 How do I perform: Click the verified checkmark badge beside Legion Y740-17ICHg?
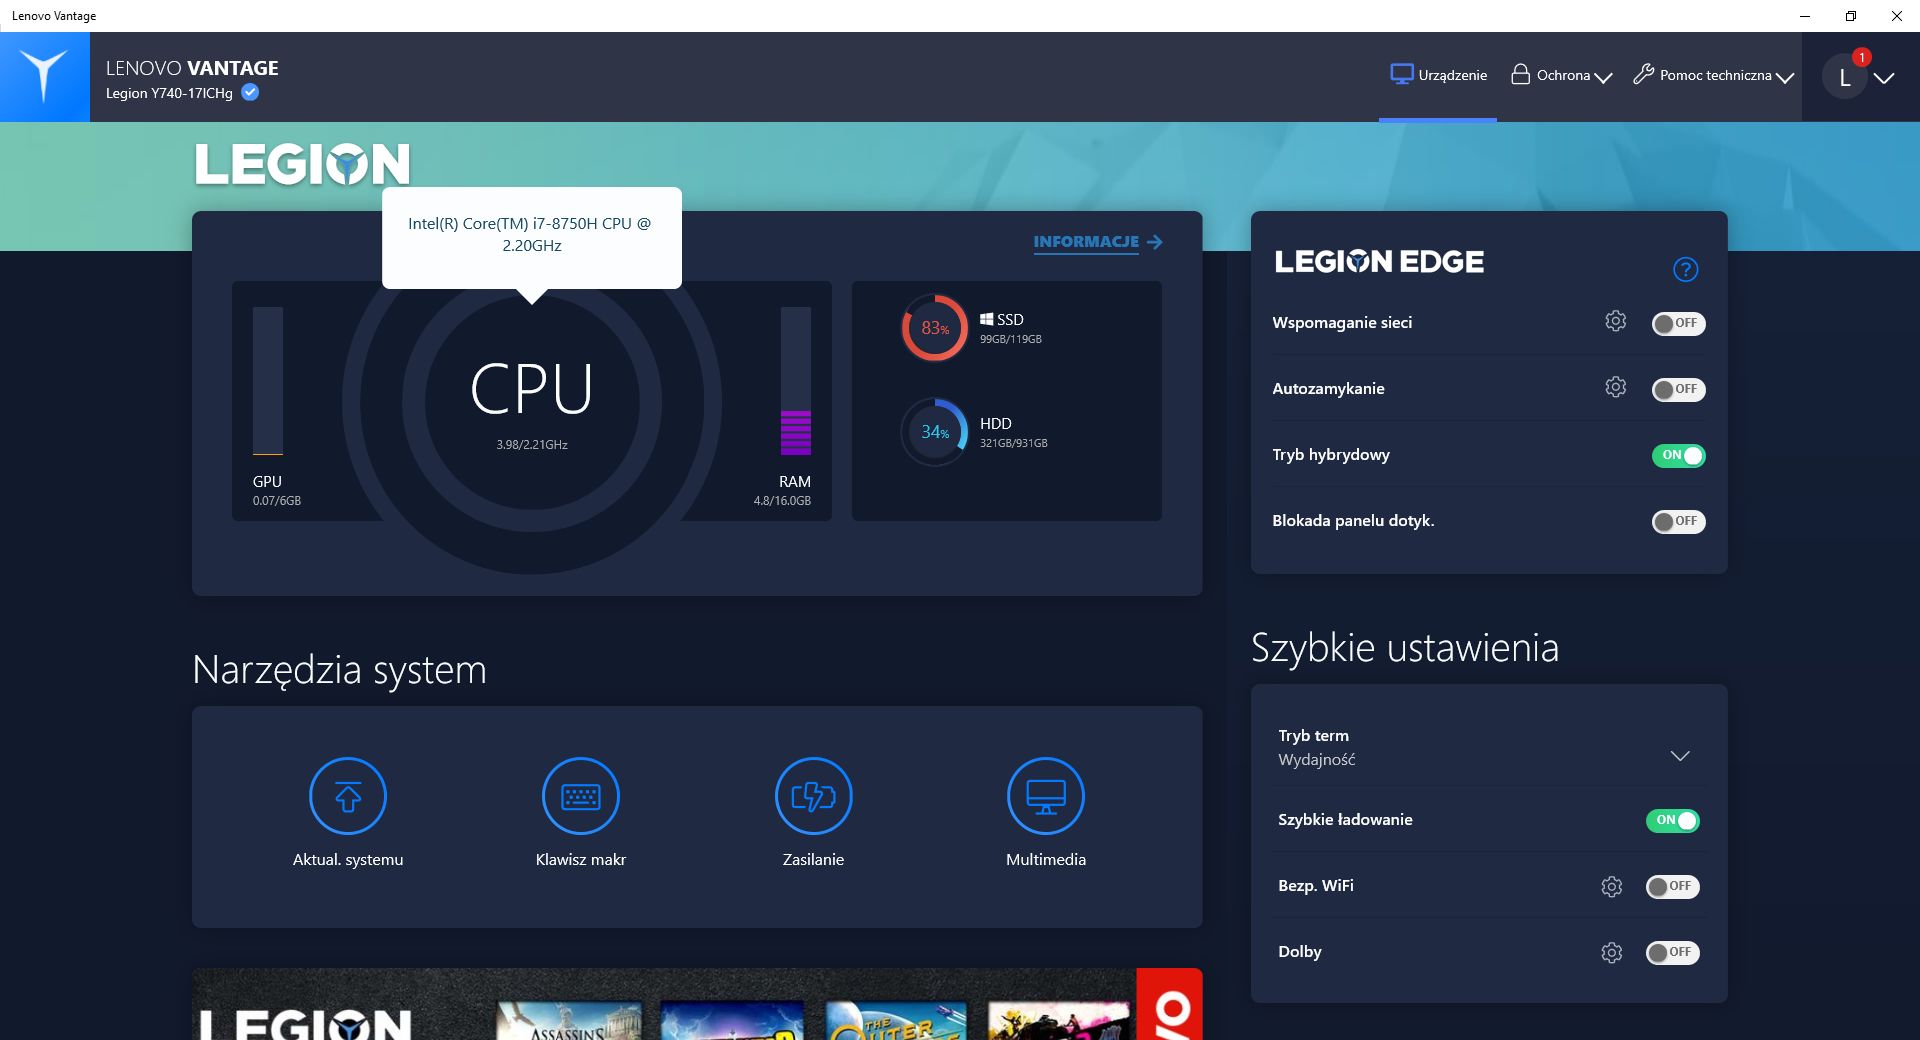(x=250, y=92)
